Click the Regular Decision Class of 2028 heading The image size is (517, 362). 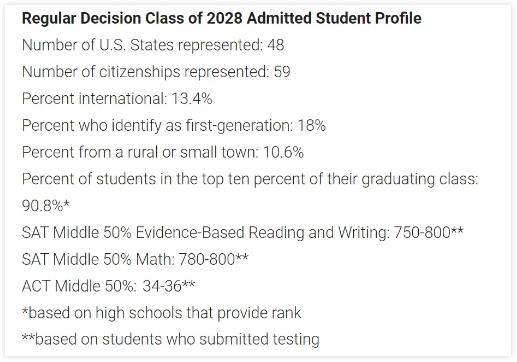222,18
